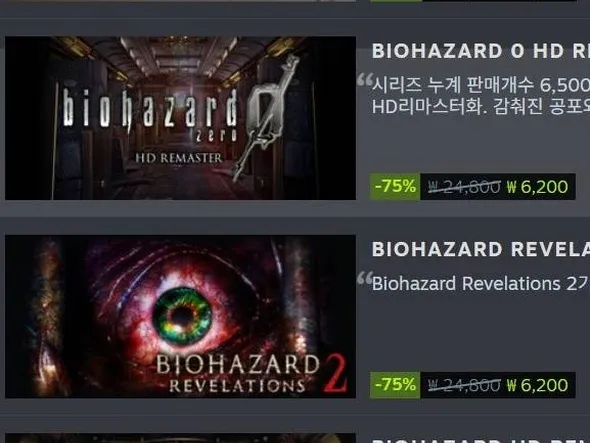Screen dimensions: 590x443
Task: Click the BIOHAZARD 0 HD title text
Action: [x=481, y=51]
